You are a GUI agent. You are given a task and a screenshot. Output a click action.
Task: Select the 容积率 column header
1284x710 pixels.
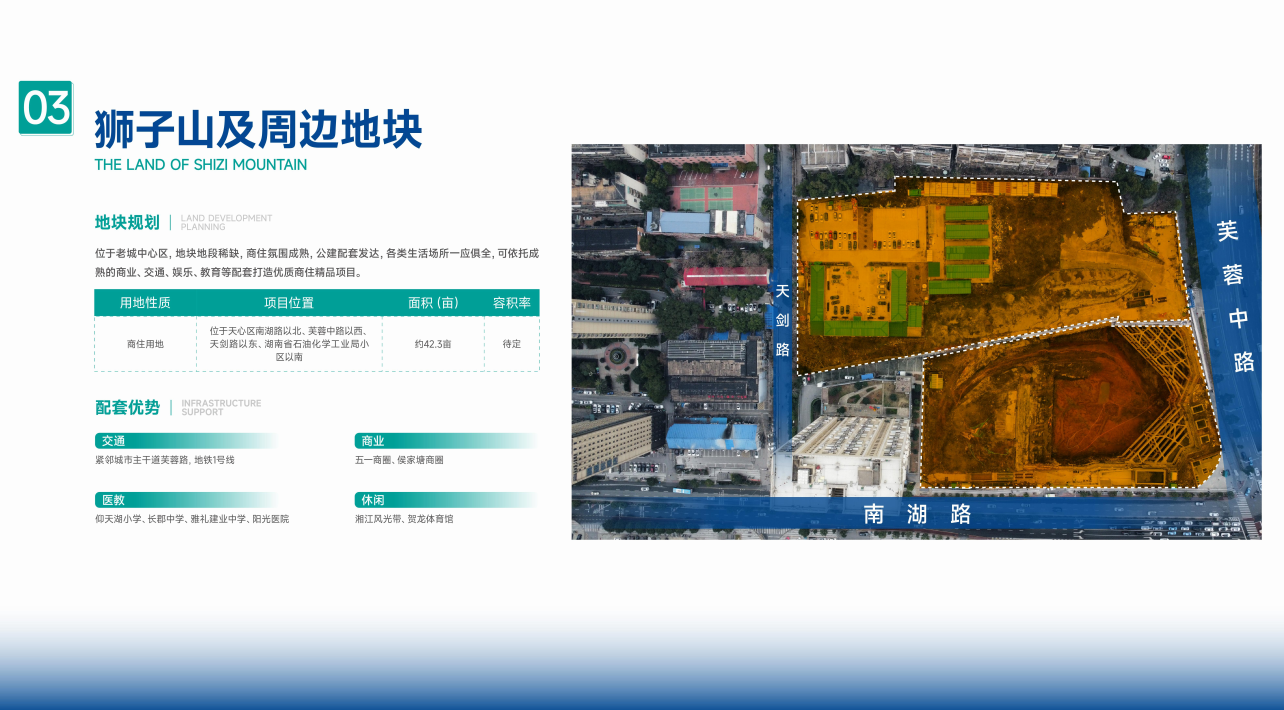click(511, 303)
